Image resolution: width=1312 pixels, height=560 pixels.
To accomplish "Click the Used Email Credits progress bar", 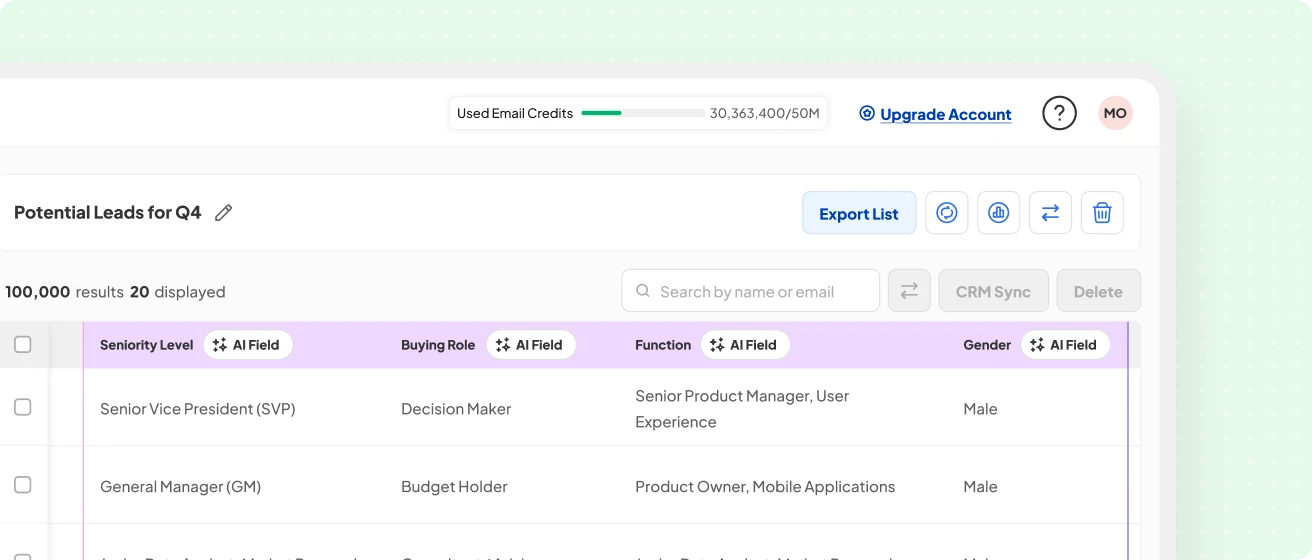I will pos(643,113).
